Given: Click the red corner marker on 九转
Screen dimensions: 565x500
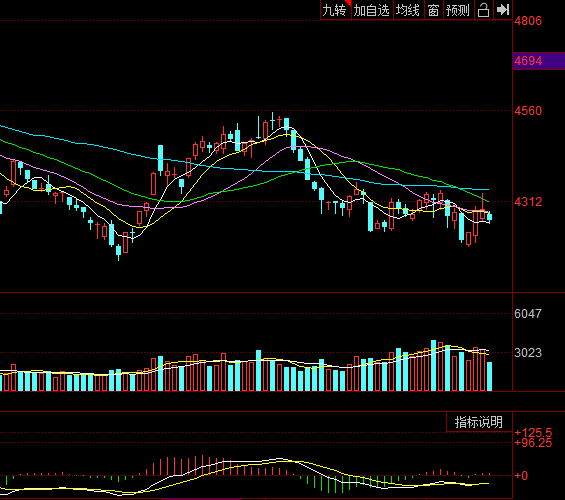Looking at the screenshot, I should pos(348,3).
